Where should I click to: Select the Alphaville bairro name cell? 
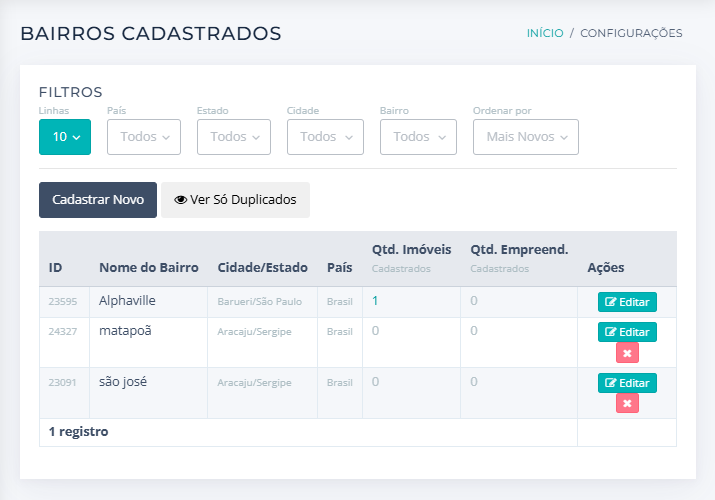tap(128, 300)
